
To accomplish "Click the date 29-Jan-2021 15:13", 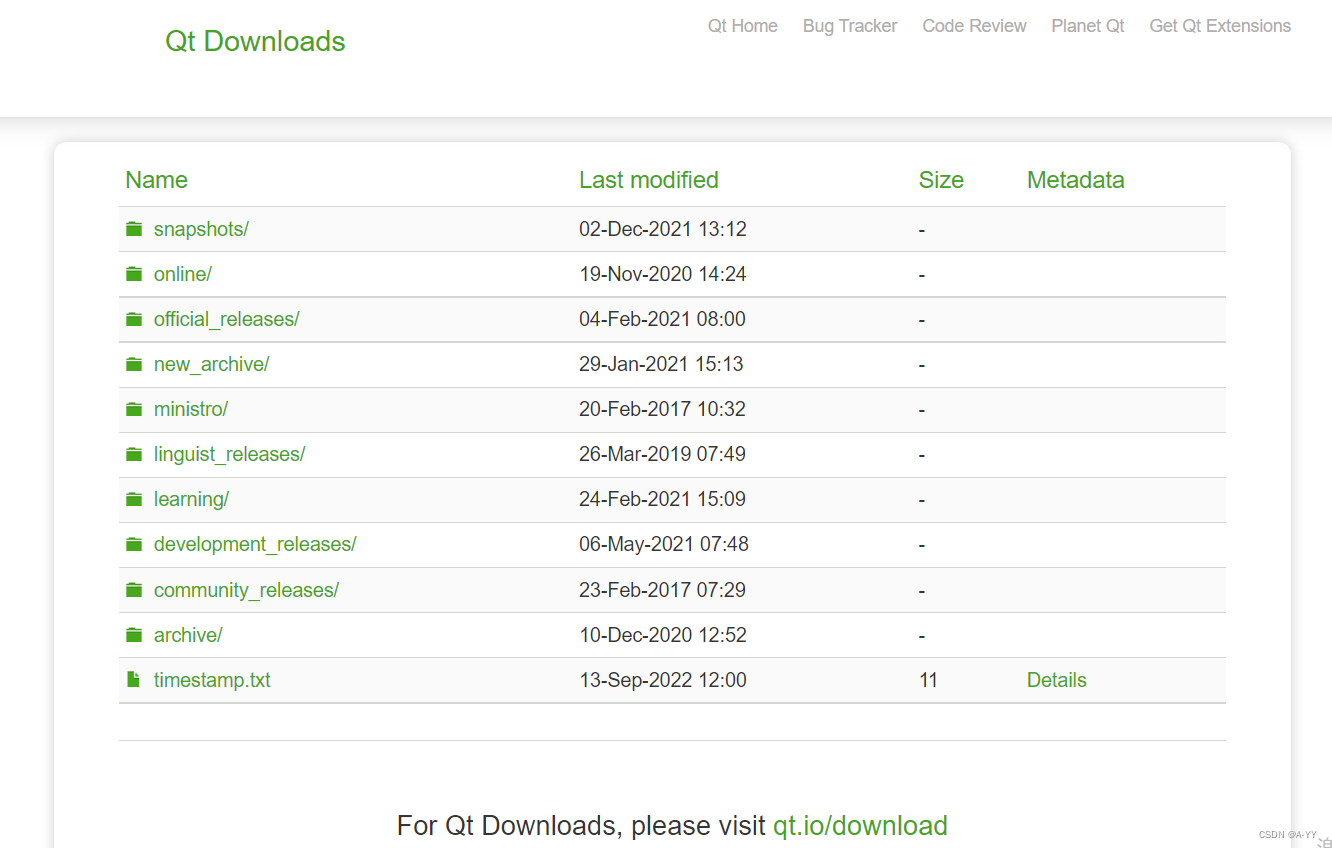I will (x=661, y=364).
